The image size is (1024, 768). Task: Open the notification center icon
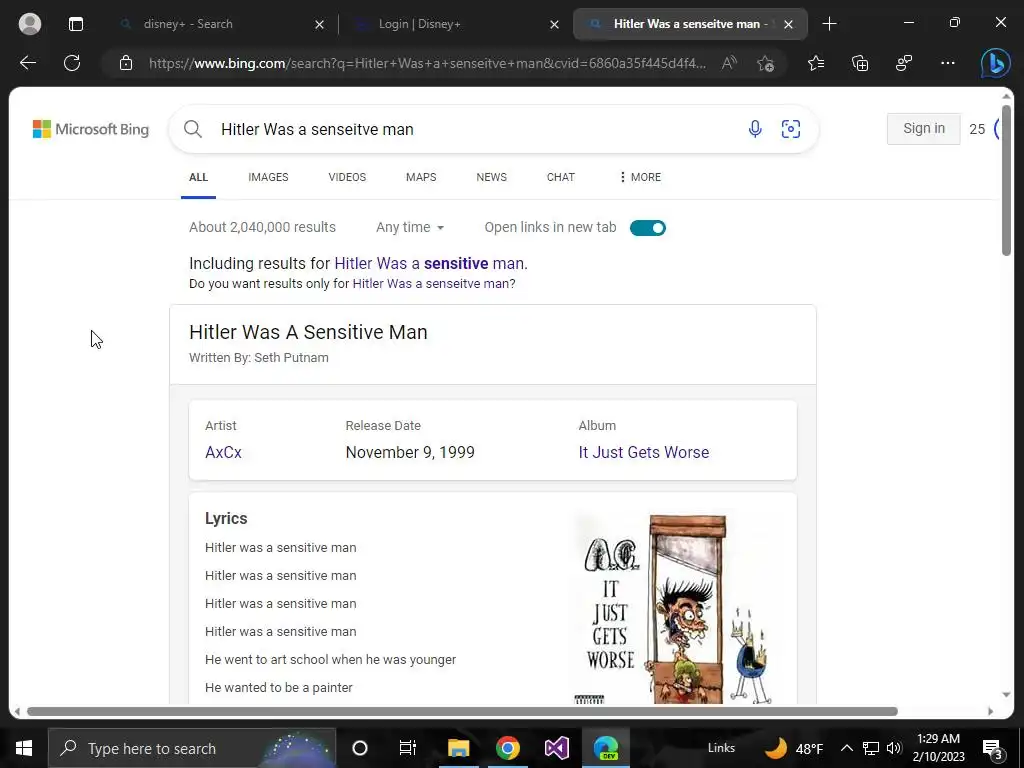(993, 749)
